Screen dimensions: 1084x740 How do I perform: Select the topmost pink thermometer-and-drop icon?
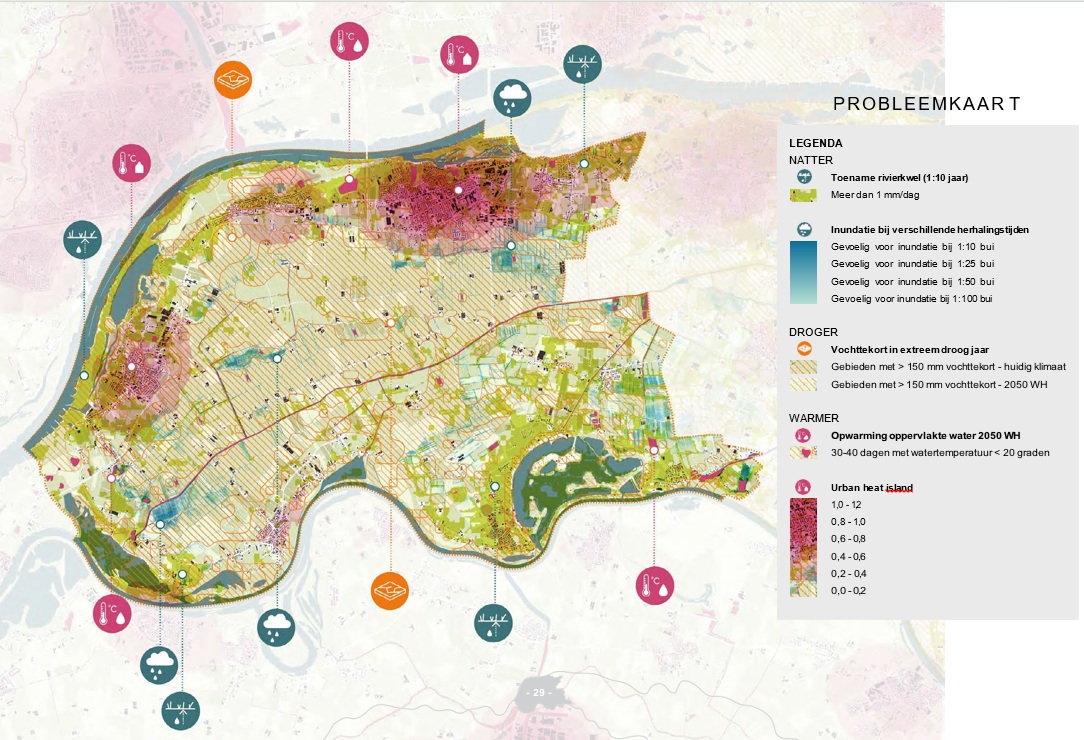pyautogui.click(x=349, y=41)
